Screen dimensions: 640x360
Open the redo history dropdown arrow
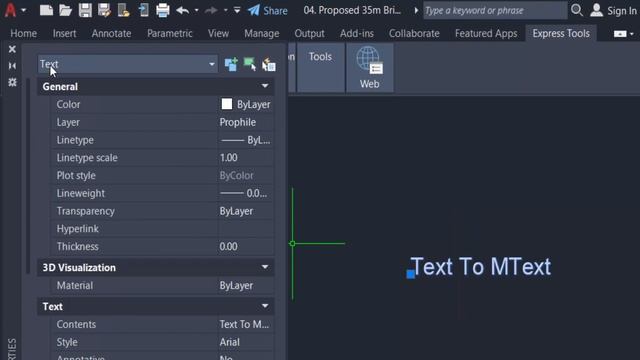[225, 10]
